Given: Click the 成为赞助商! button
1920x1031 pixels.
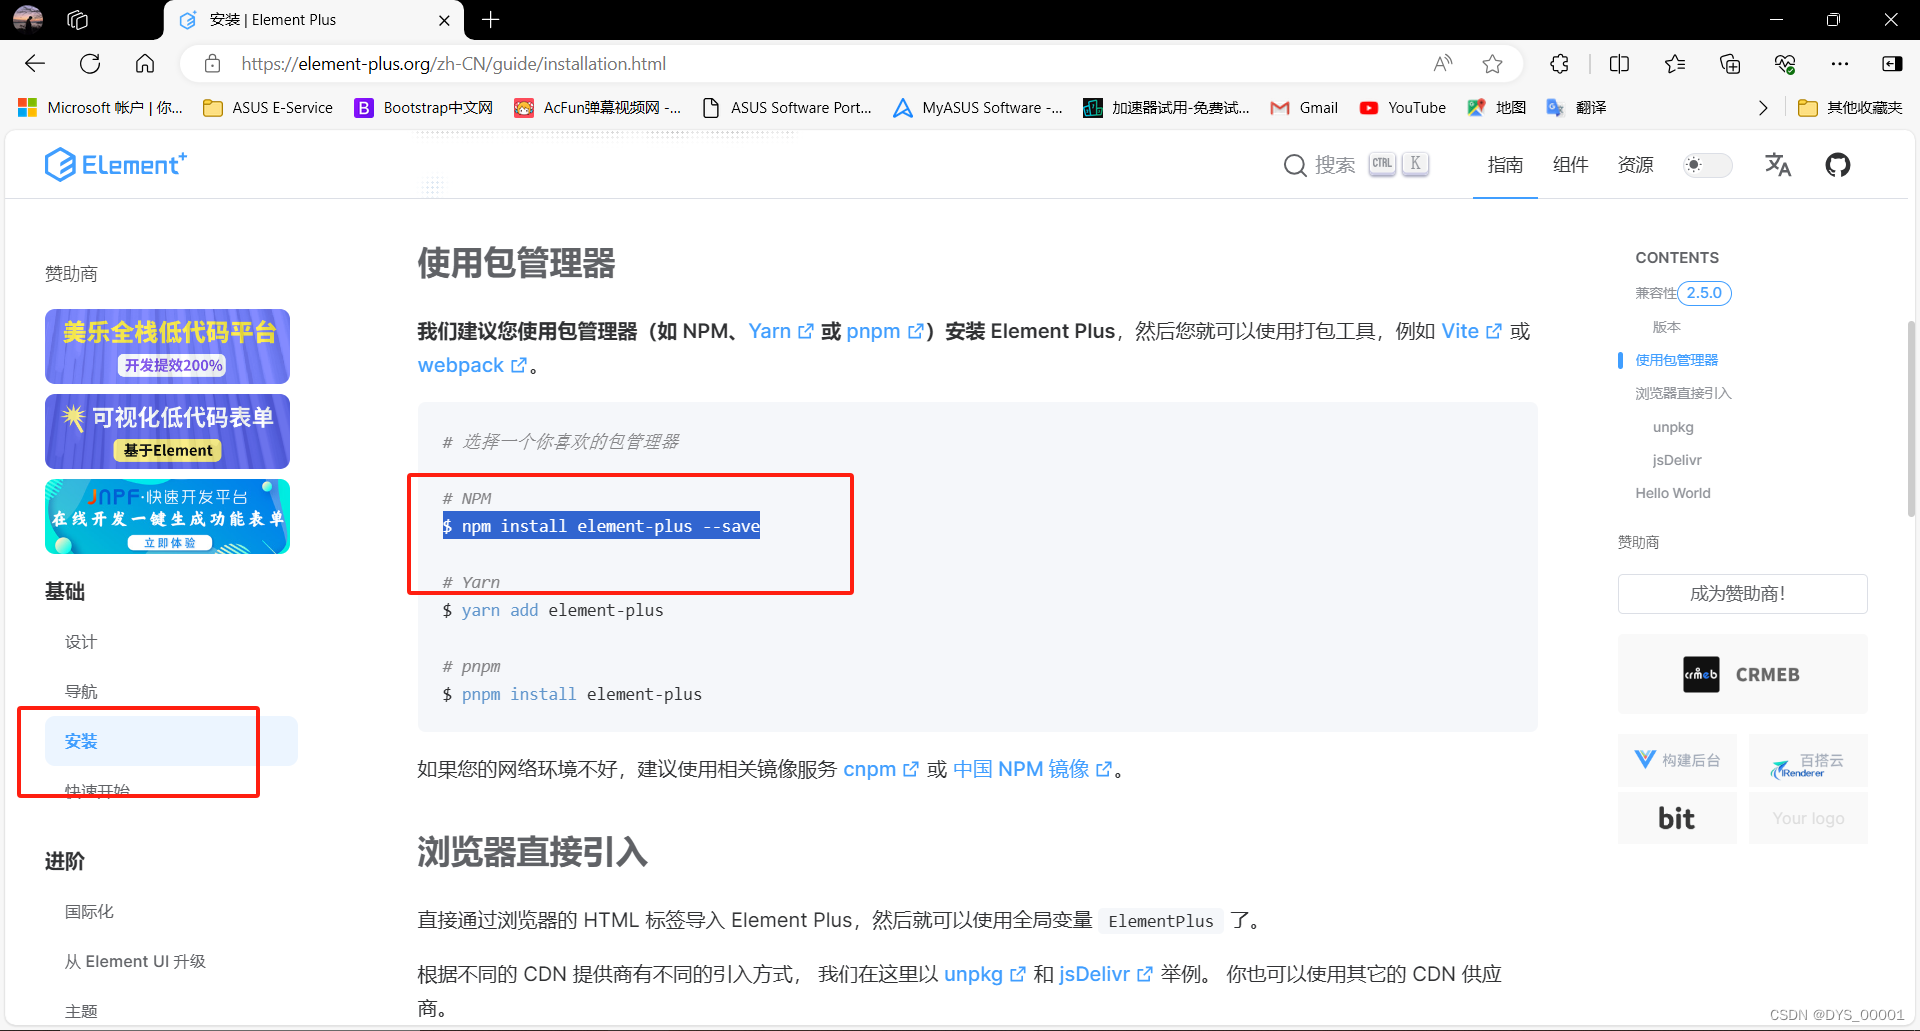Looking at the screenshot, I should (1742, 594).
